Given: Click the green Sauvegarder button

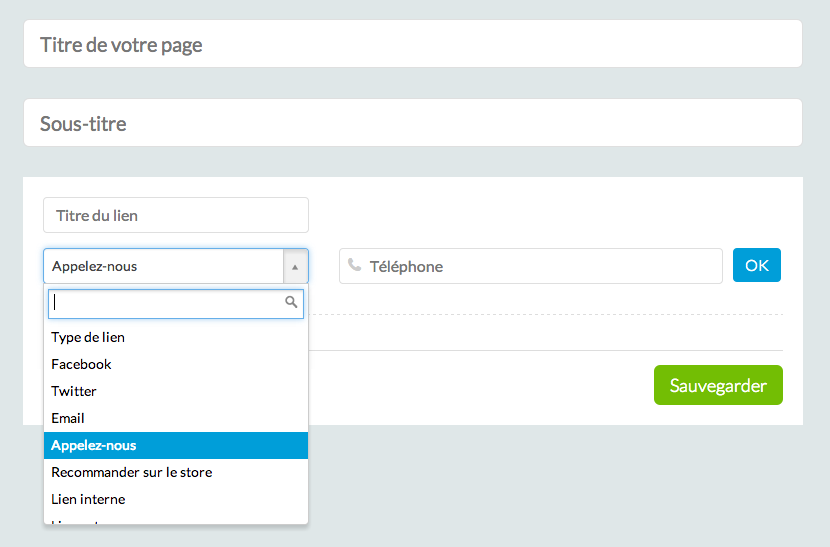Looking at the screenshot, I should (x=718, y=386).
